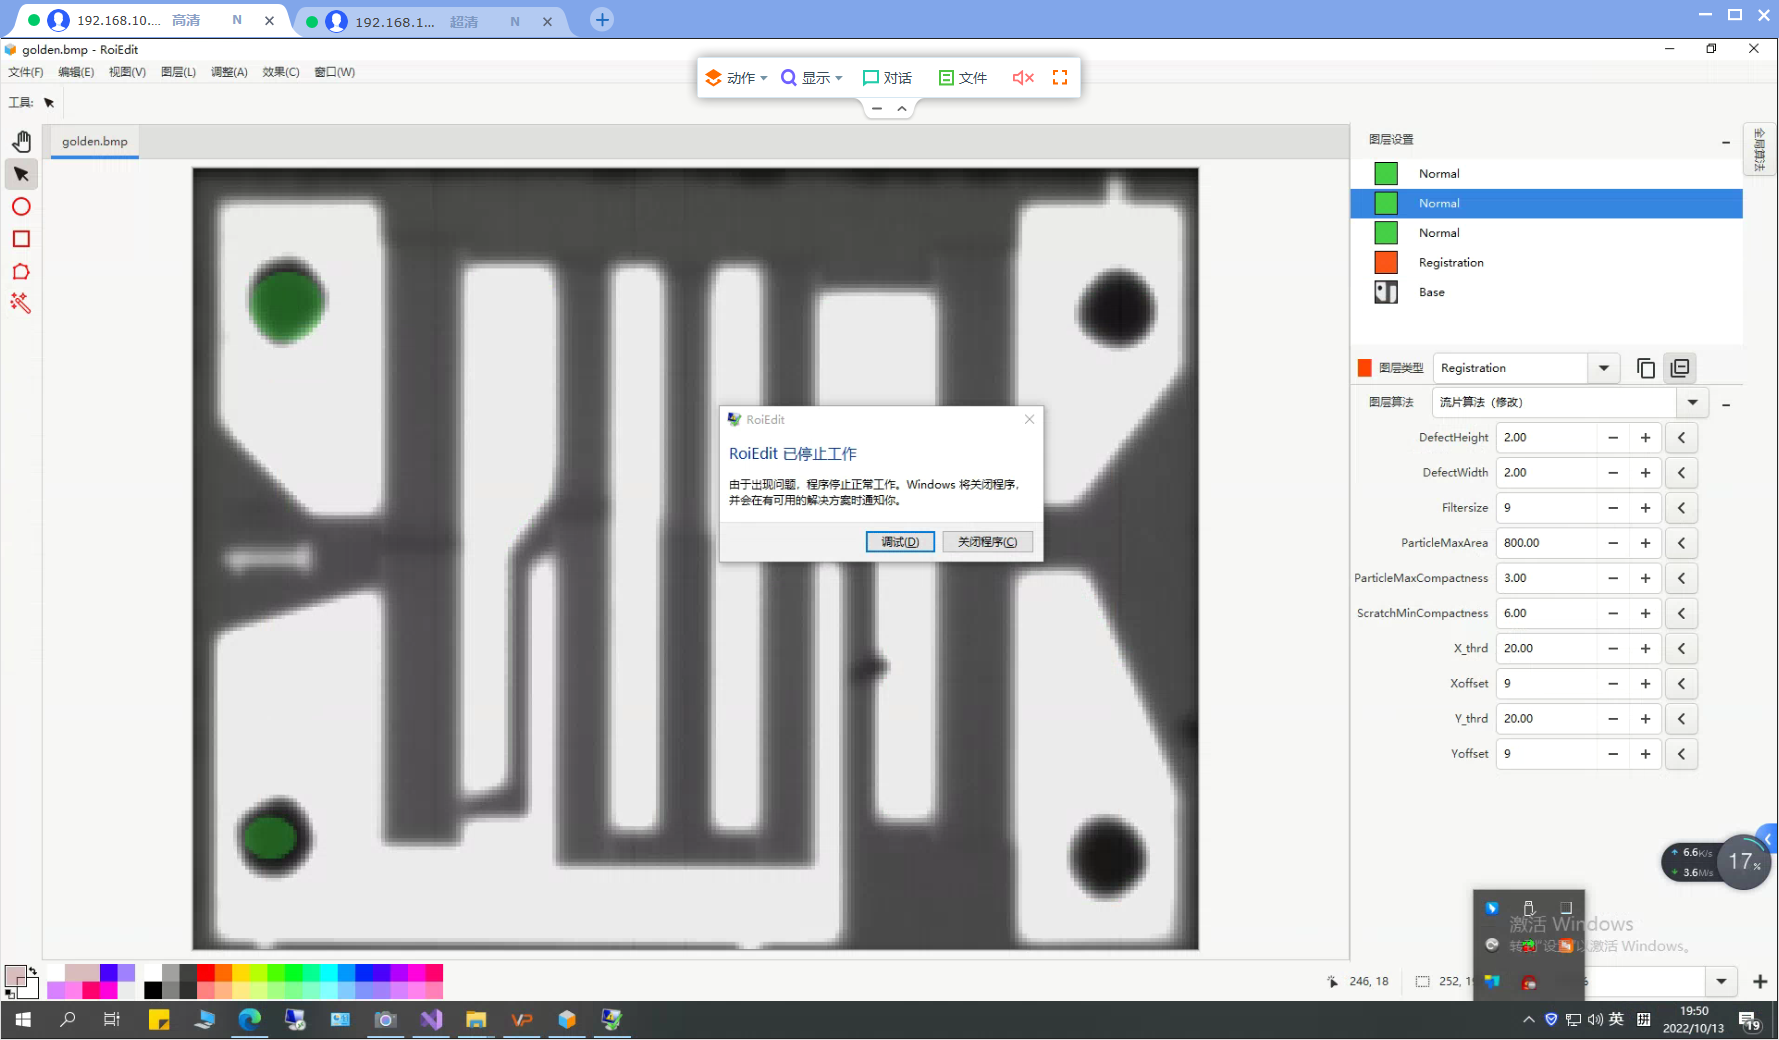Click the plus icon at bottom right corner
Image resolution: width=1779 pixels, height=1040 pixels.
pos(1760,981)
